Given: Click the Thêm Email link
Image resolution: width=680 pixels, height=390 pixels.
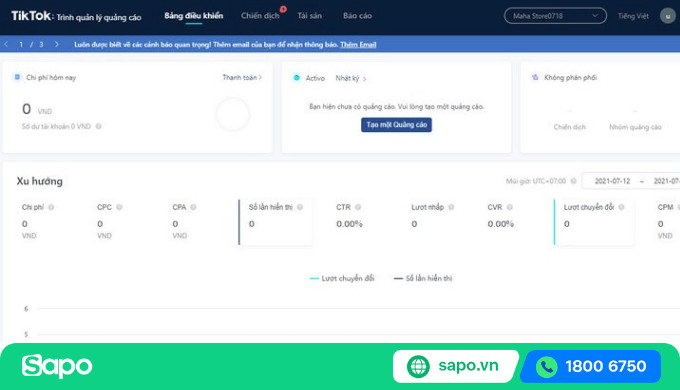Looking at the screenshot, I should pos(358,44).
